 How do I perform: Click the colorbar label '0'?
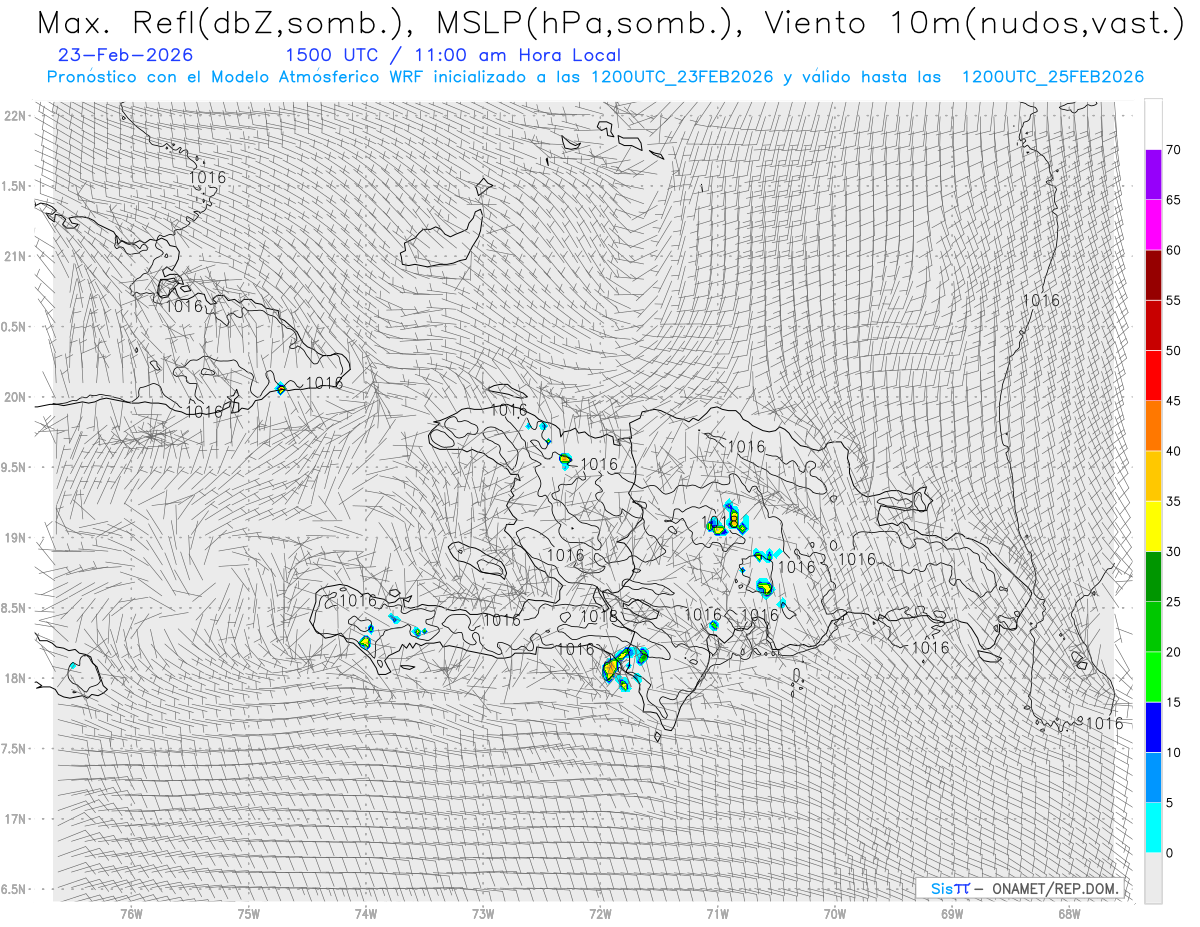(1169, 852)
